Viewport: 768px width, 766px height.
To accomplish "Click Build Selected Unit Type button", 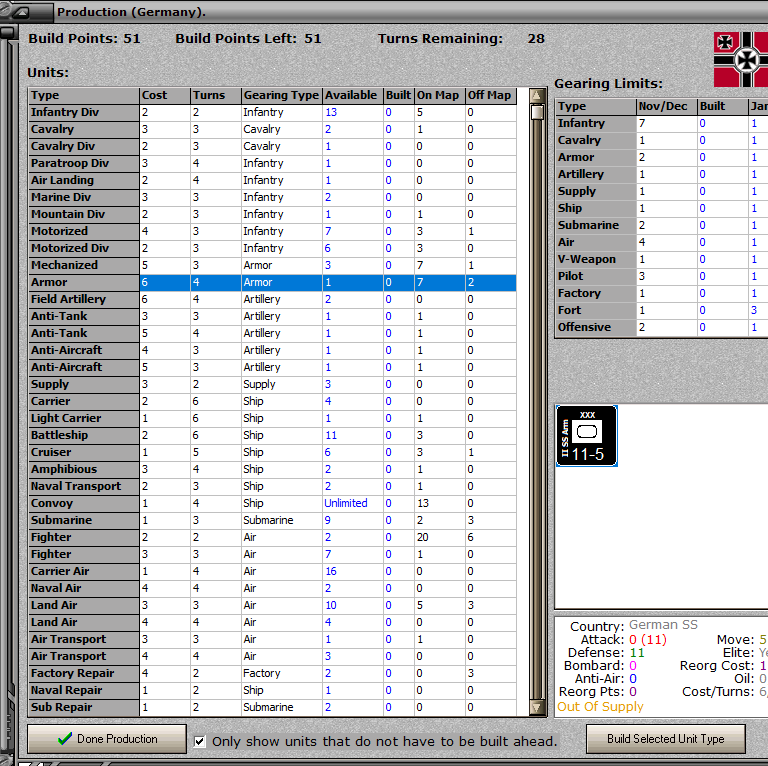I will click(x=666, y=739).
